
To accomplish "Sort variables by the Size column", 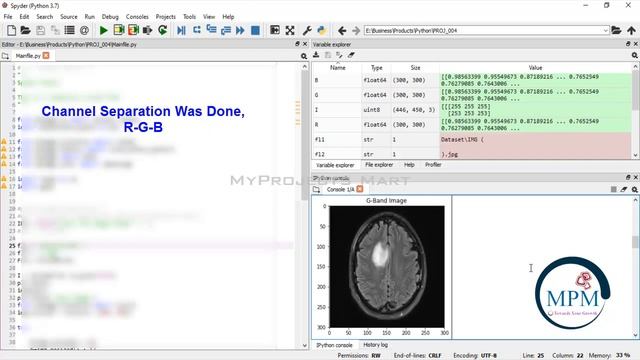I will (x=415, y=68).
